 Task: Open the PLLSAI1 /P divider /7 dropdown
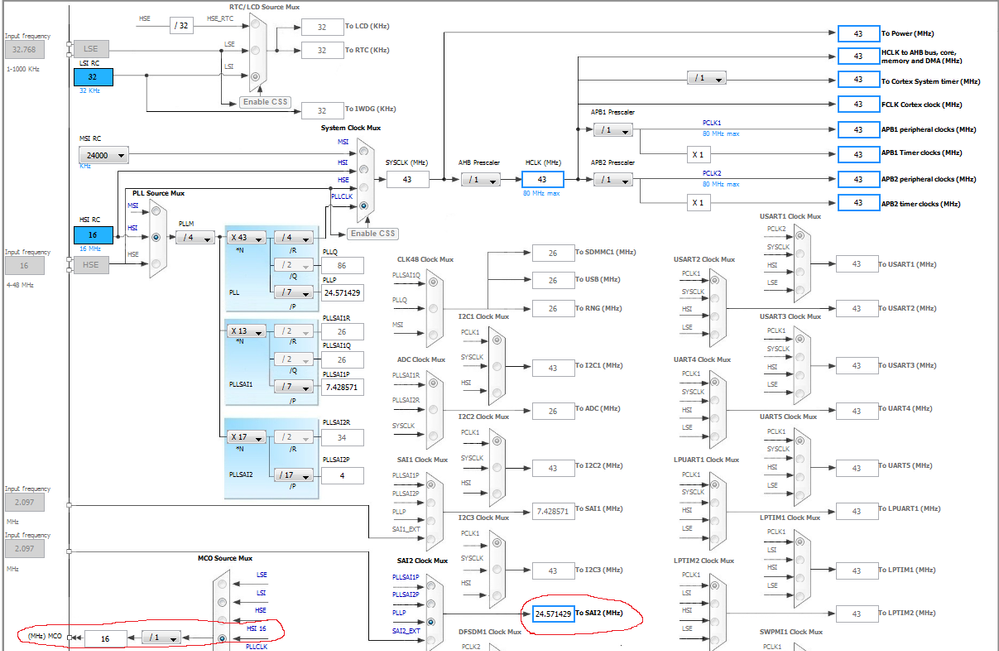pos(294,387)
